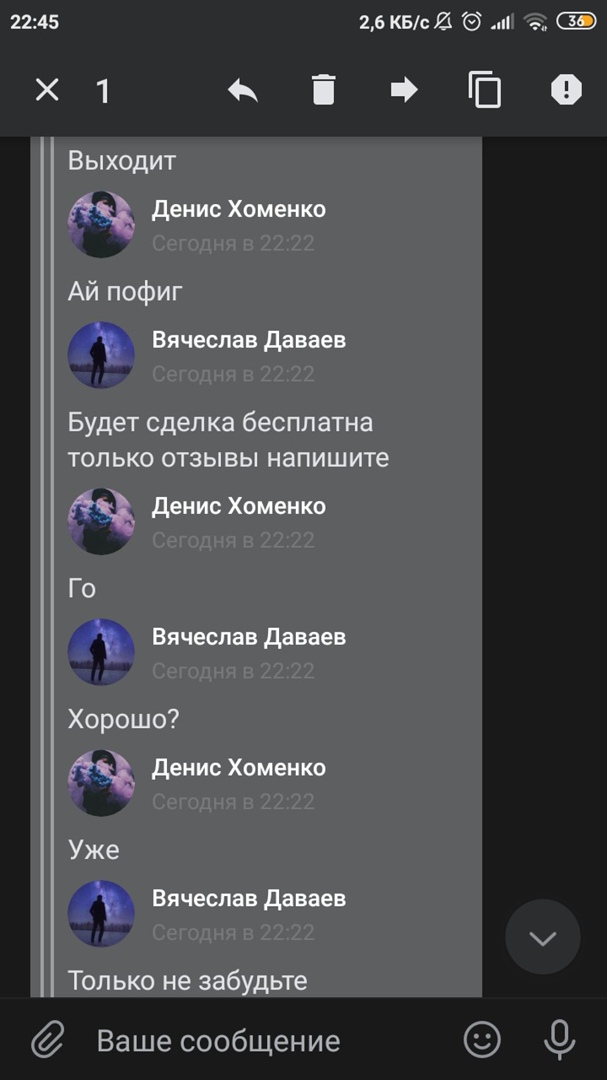
Task: Jump to latest messages with down chevron
Action: click(x=543, y=937)
